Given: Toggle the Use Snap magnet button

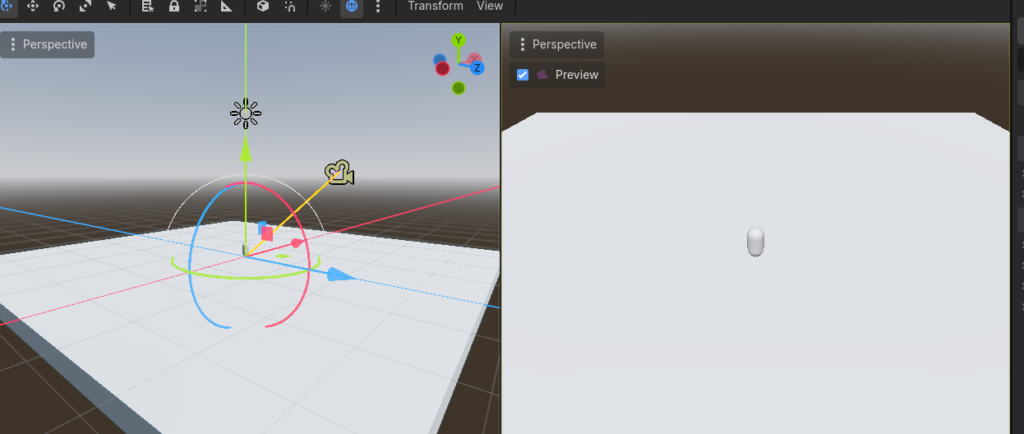Looking at the screenshot, I should 289,6.
